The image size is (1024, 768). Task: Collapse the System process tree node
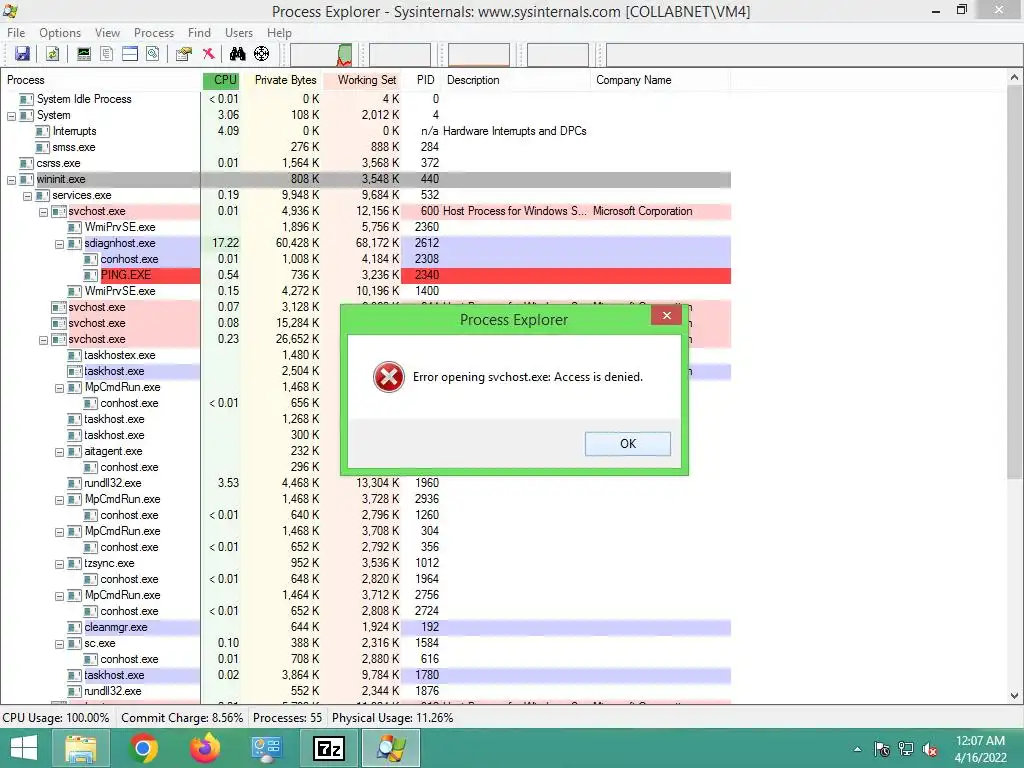pyautogui.click(x=11, y=116)
